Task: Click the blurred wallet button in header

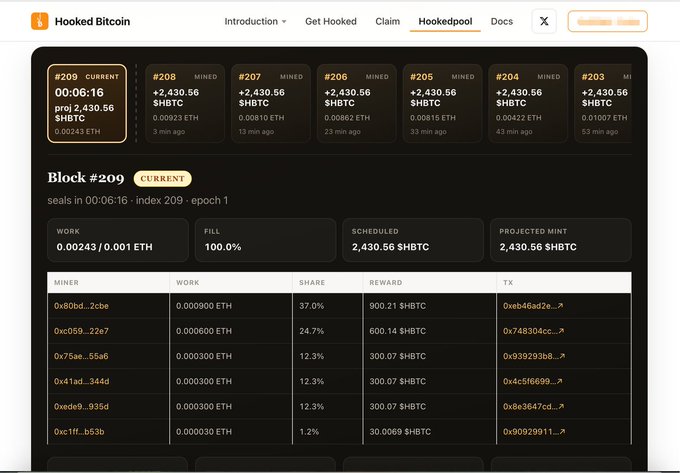Action: pos(608,21)
